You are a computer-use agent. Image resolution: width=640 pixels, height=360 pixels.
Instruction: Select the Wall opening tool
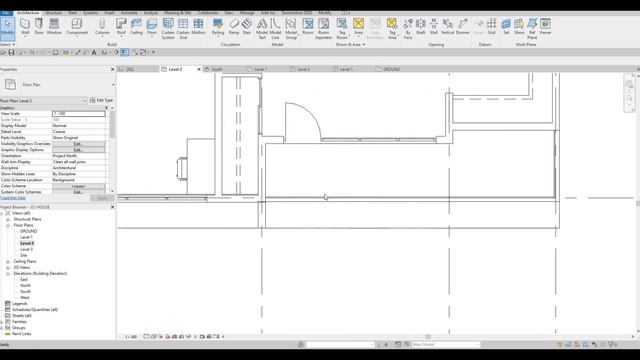pyautogui.click(x=434, y=27)
